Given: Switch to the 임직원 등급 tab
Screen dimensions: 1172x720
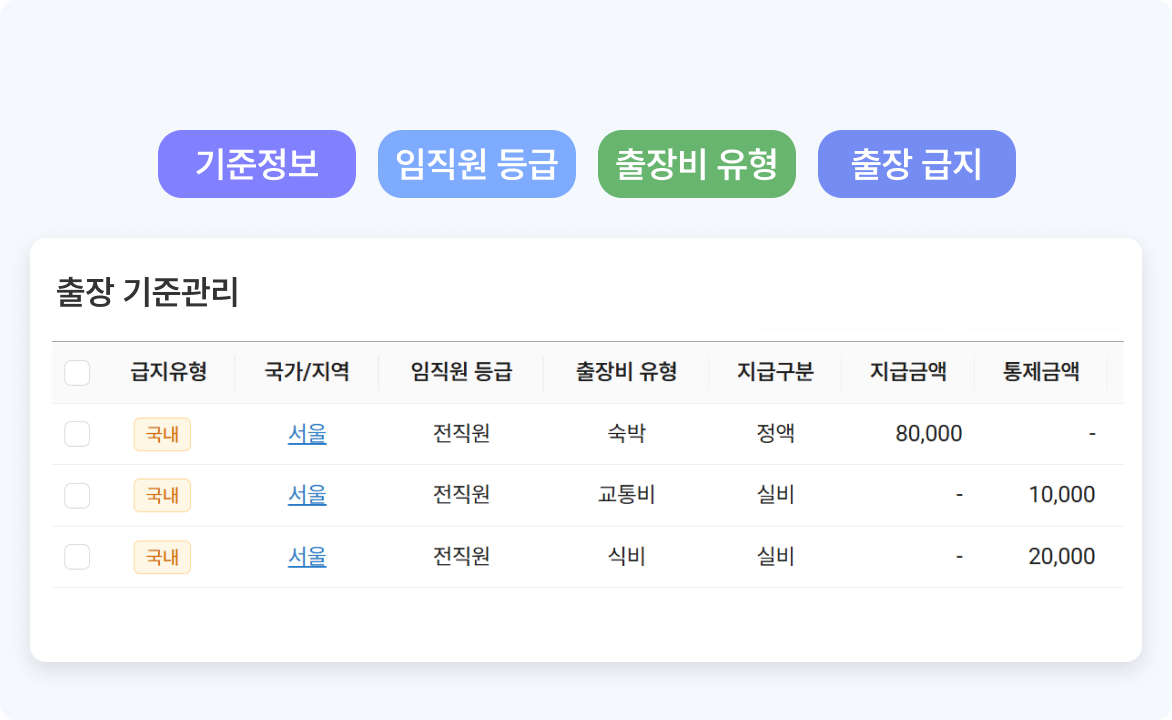Looking at the screenshot, I should (477, 164).
